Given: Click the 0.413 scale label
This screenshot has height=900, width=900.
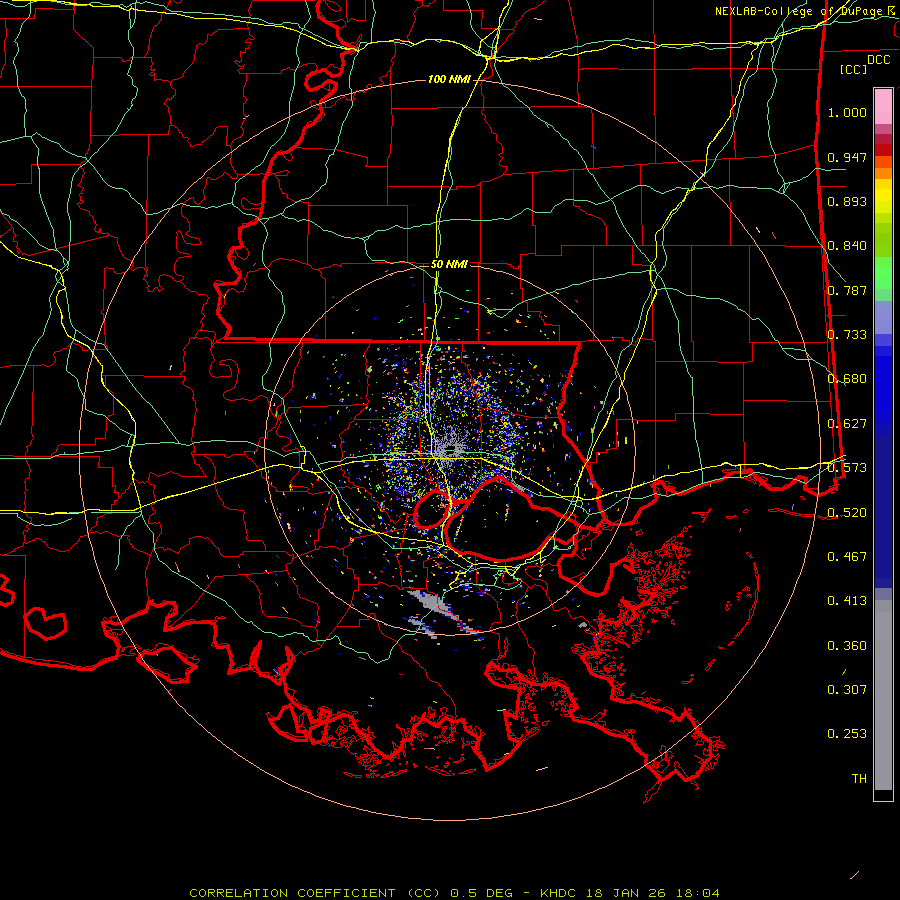Looking at the screenshot, I should click(847, 601).
